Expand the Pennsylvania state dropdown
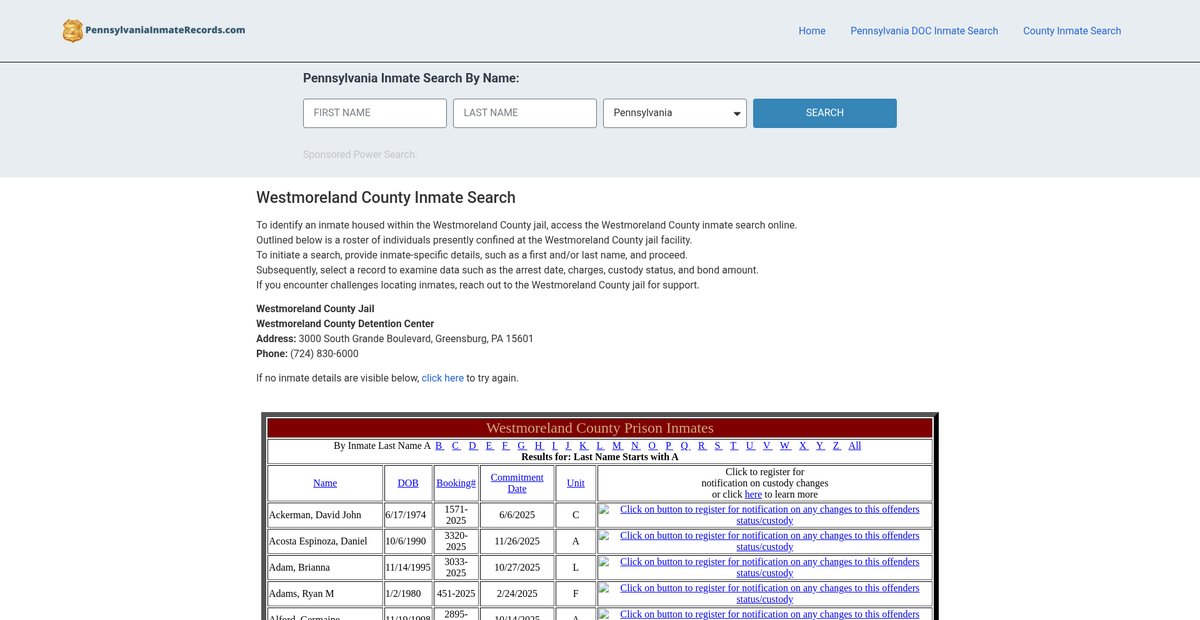The image size is (1200, 620). pos(675,113)
